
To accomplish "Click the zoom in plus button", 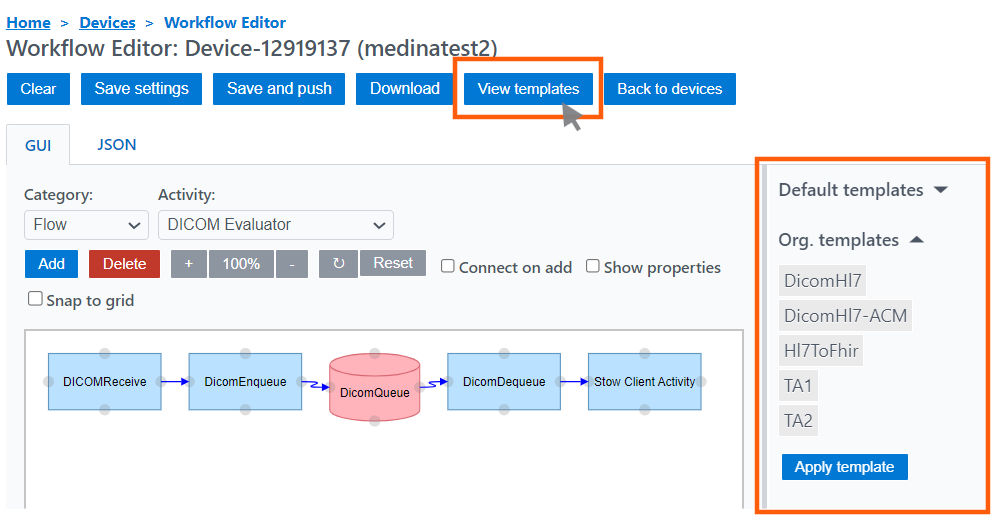I will (x=189, y=264).
